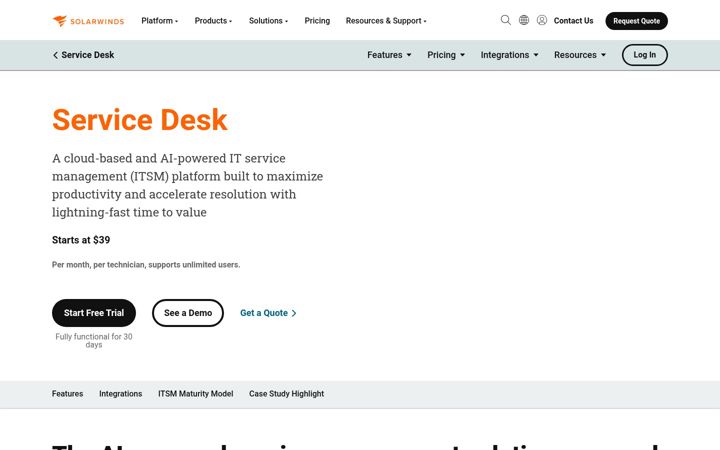Image resolution: width=720 pixels, height=450 pixels.
Task: Click the Request Quote button
Action: point(636,21)
